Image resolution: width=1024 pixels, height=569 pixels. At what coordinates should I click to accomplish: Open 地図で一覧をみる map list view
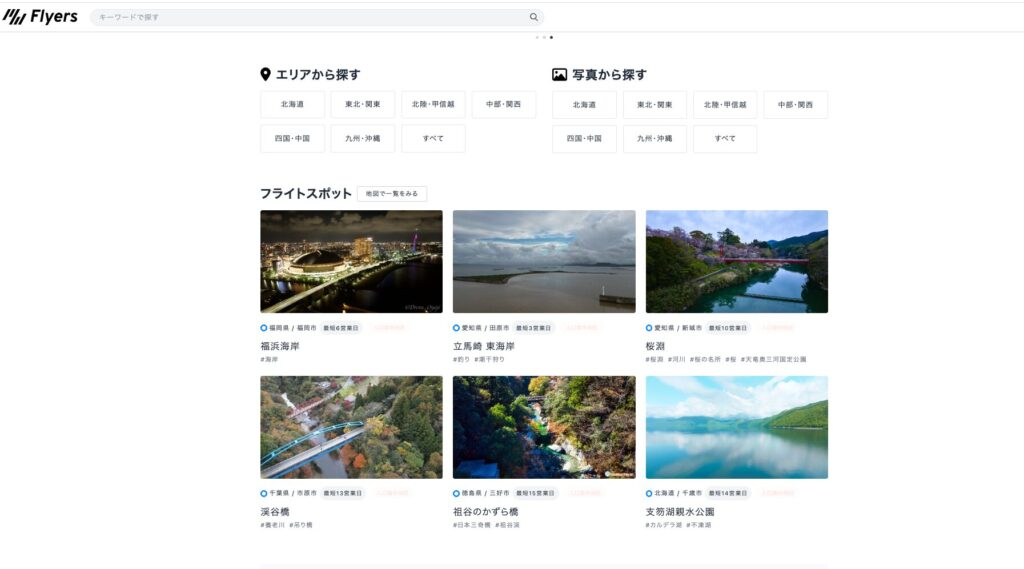[x=391, y=193]
